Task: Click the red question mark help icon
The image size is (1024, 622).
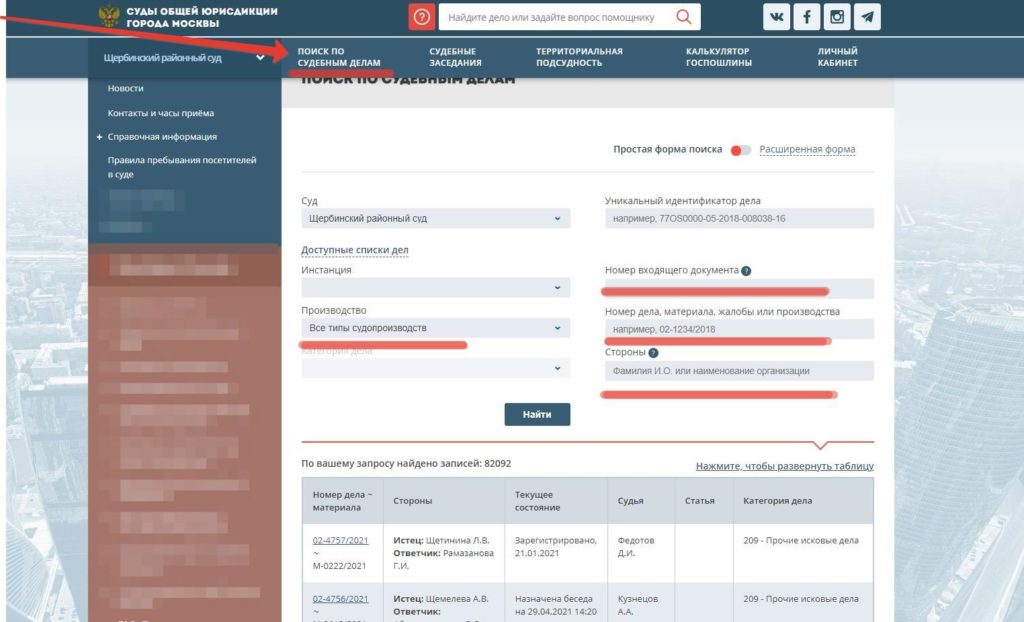Action: pyautogui.click(x=422, y=17)
